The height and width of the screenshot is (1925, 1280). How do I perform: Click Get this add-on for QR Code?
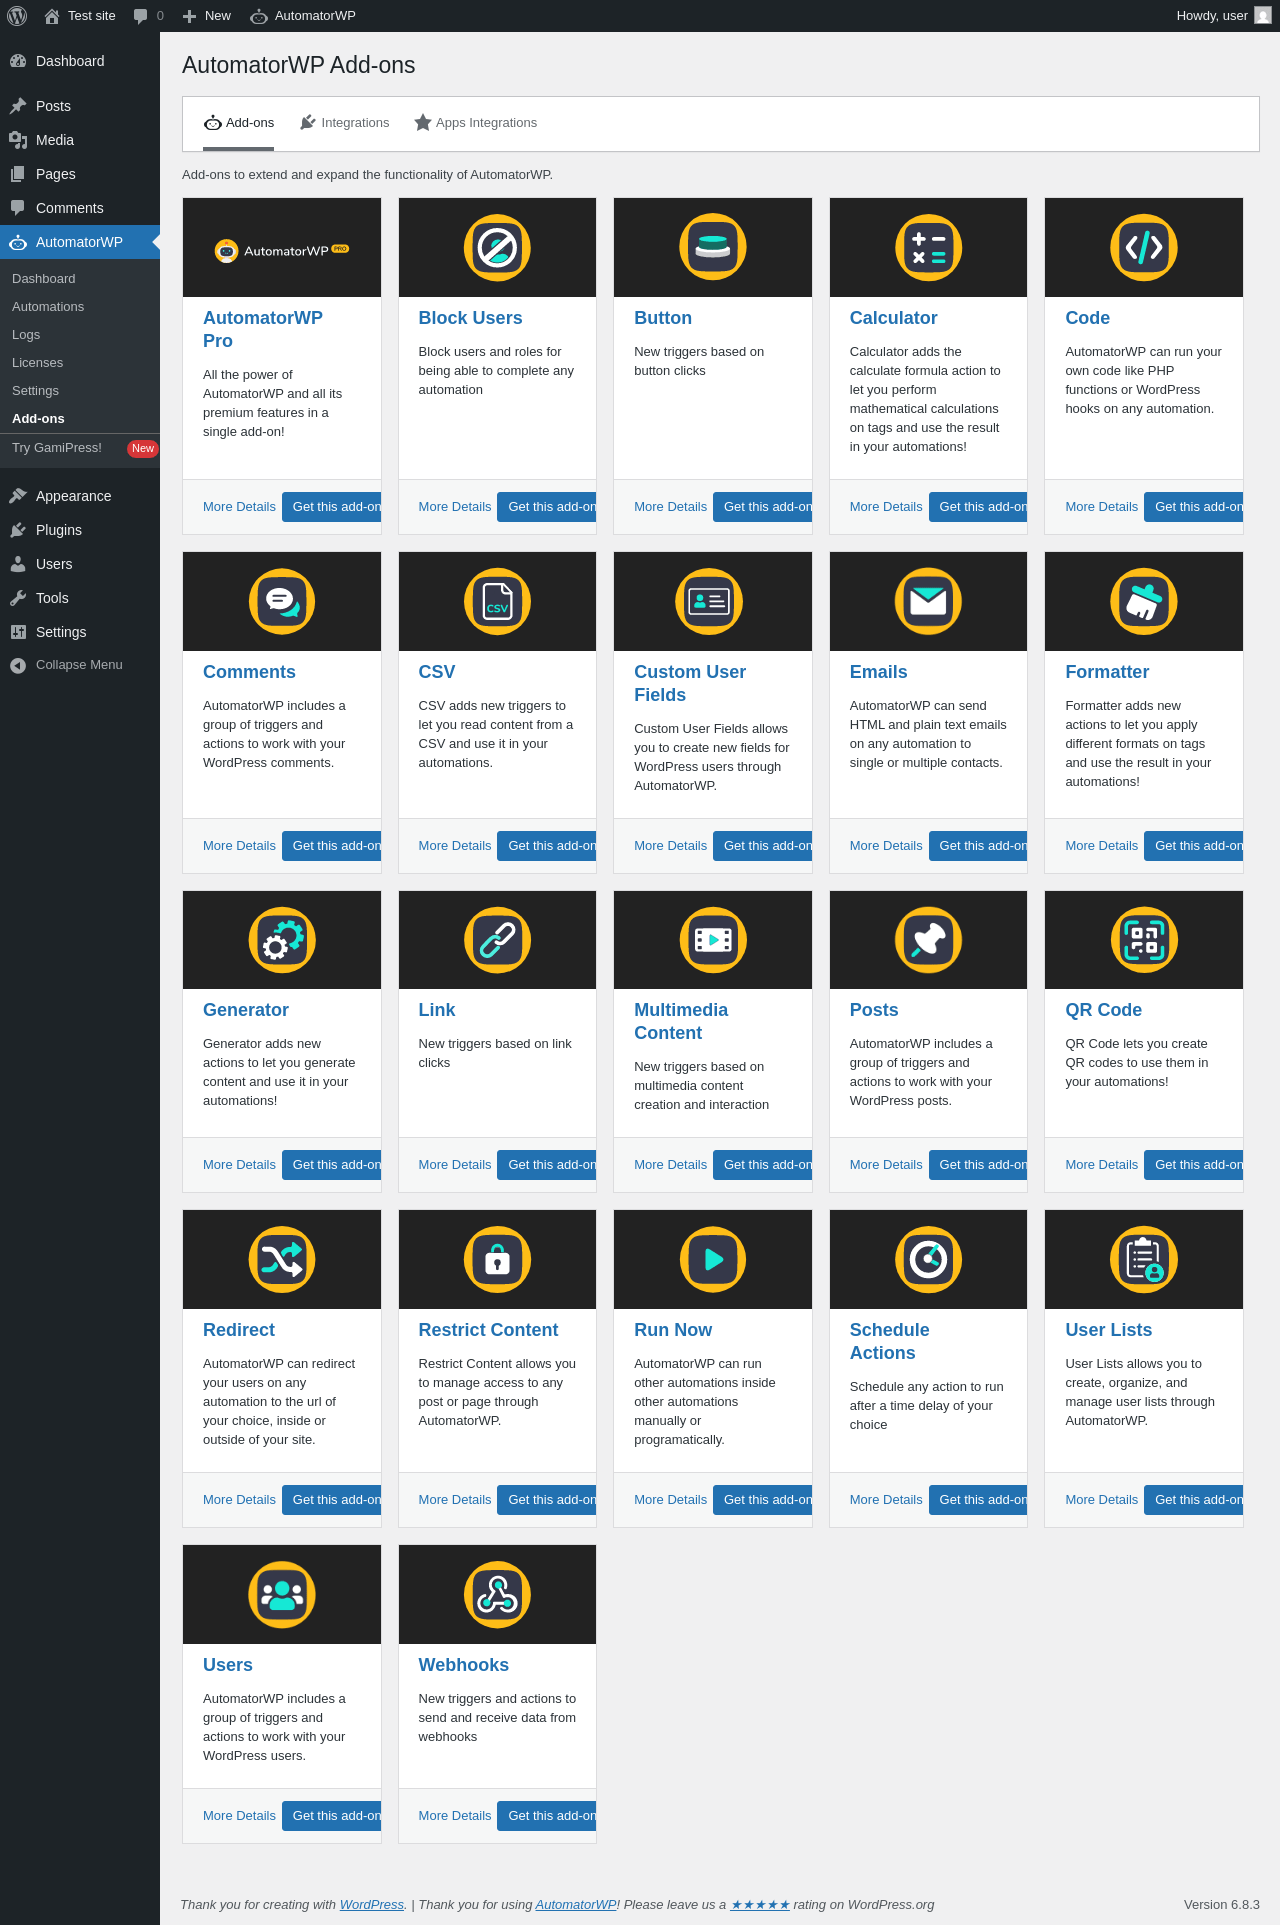[1194, 1165]
